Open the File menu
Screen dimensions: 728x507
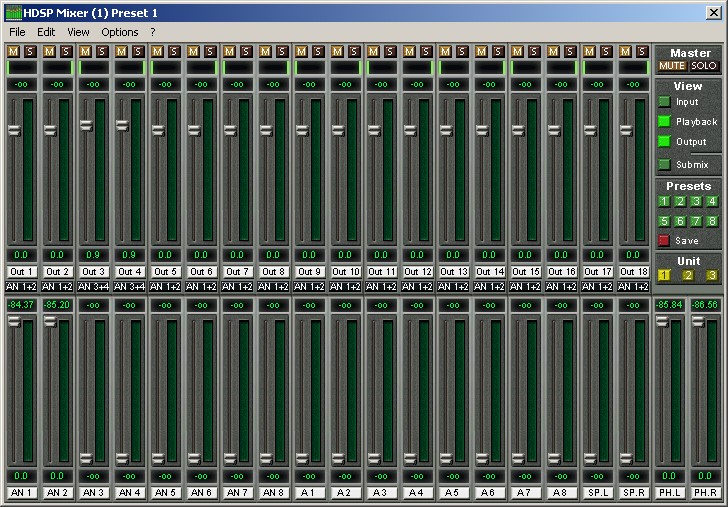pyautogui.click(x=17, y=32)
